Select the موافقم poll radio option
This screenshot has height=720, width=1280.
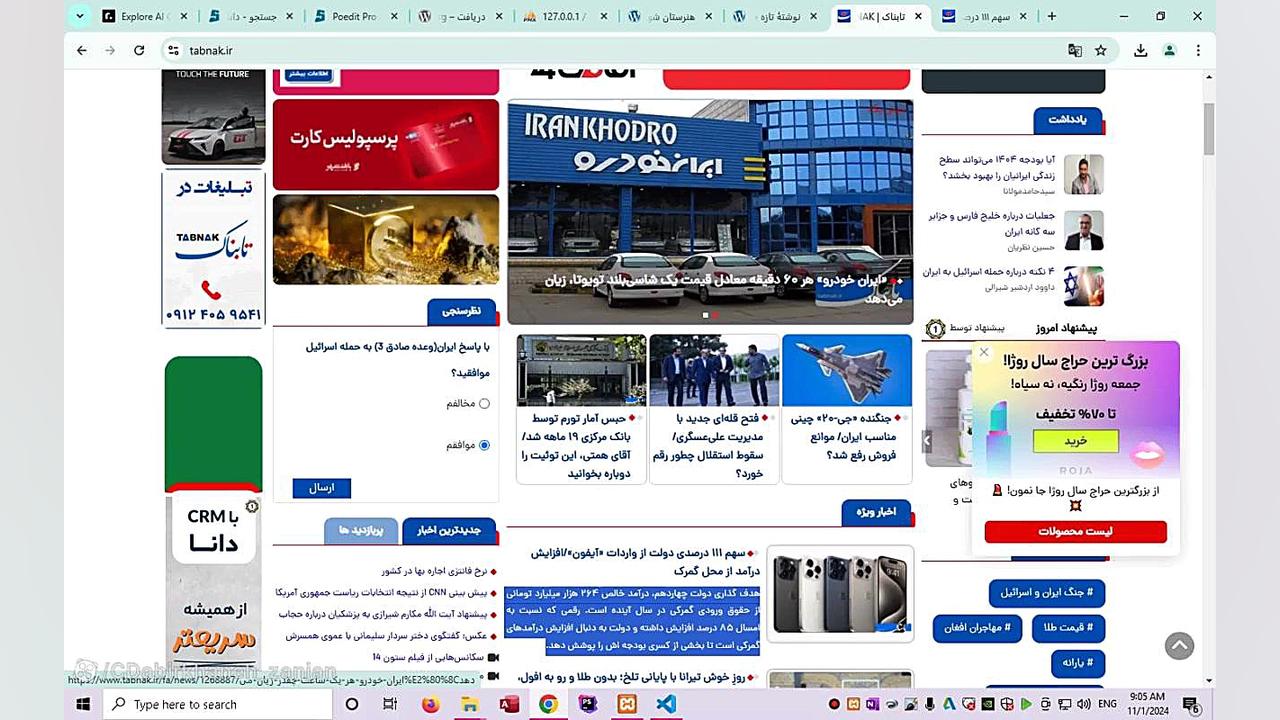point(484,445)
